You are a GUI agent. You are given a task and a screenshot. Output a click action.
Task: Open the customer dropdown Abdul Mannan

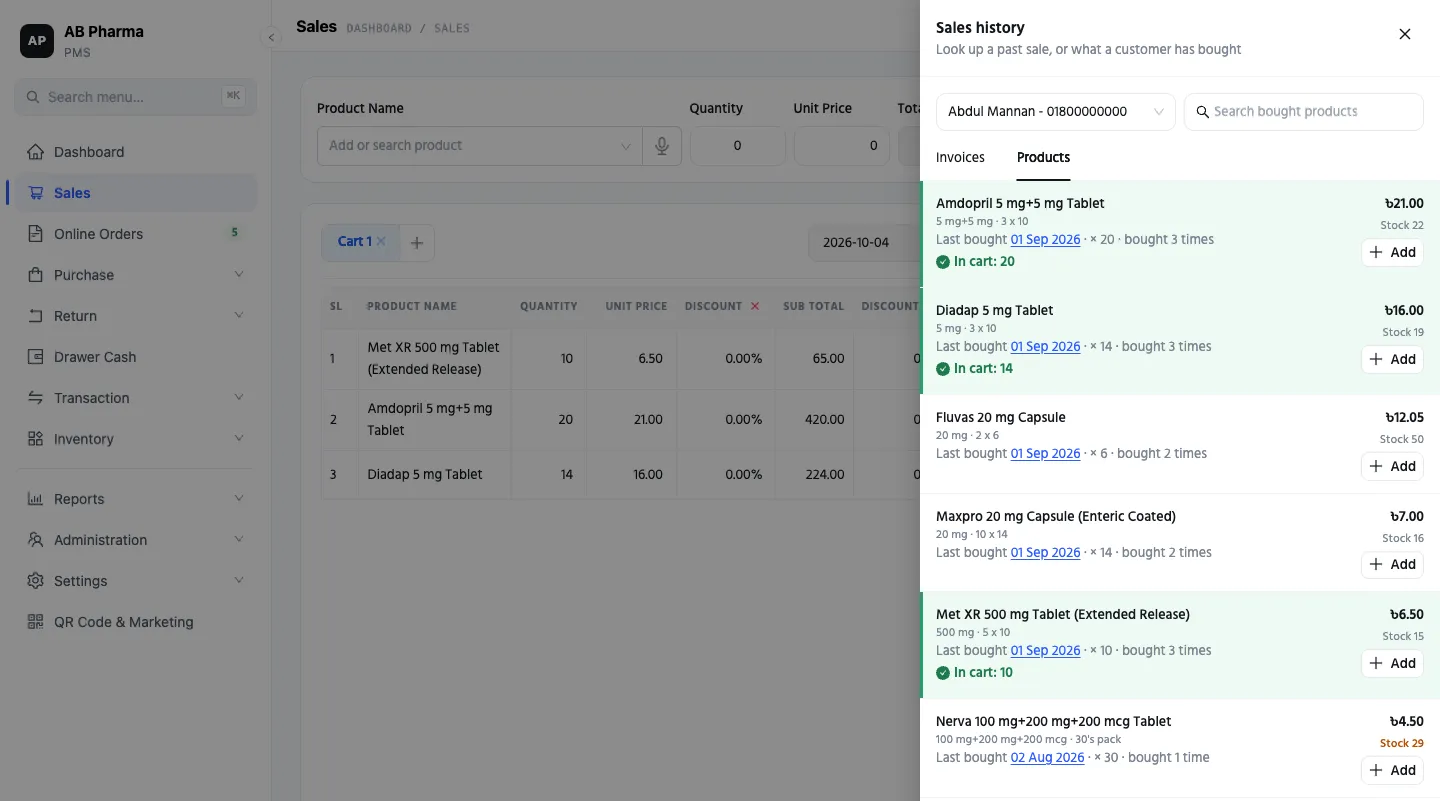[x=1055, y=112]
